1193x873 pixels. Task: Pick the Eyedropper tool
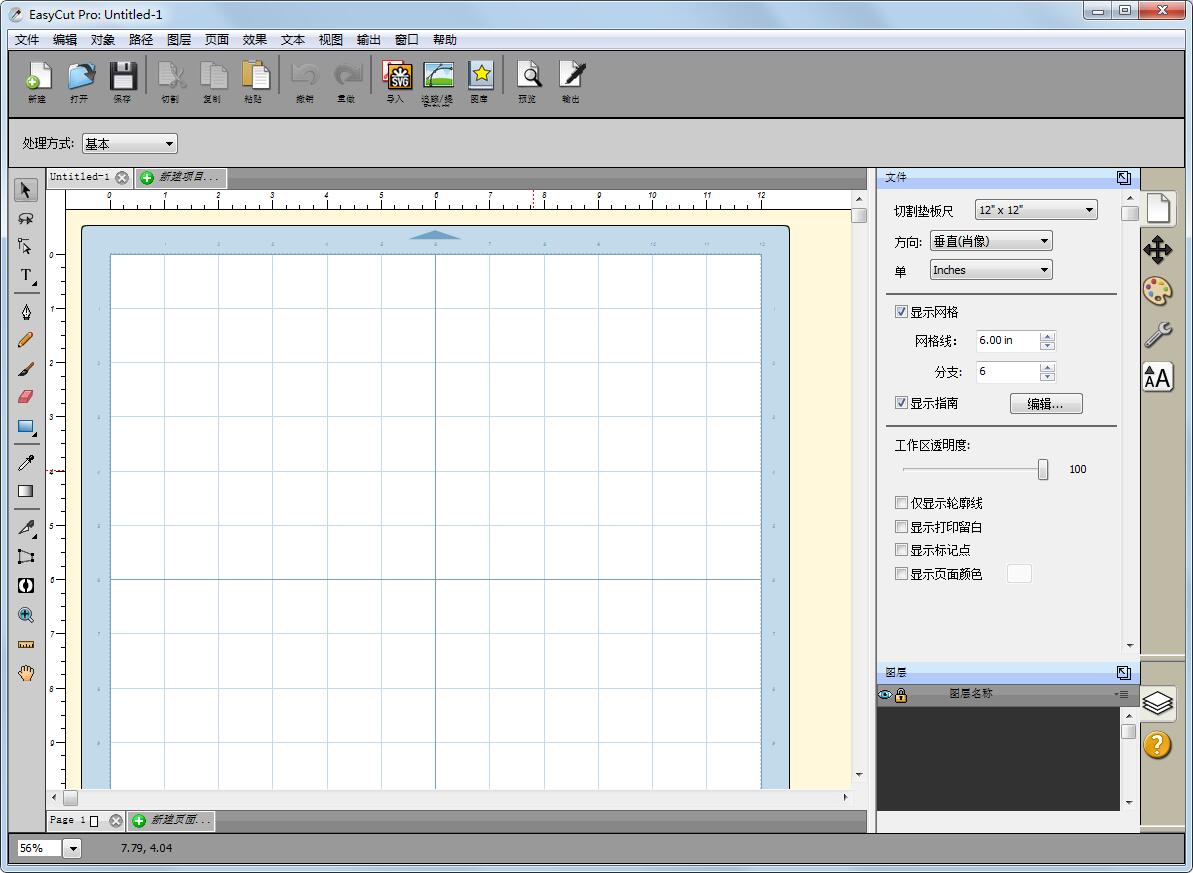pos(26,462)
